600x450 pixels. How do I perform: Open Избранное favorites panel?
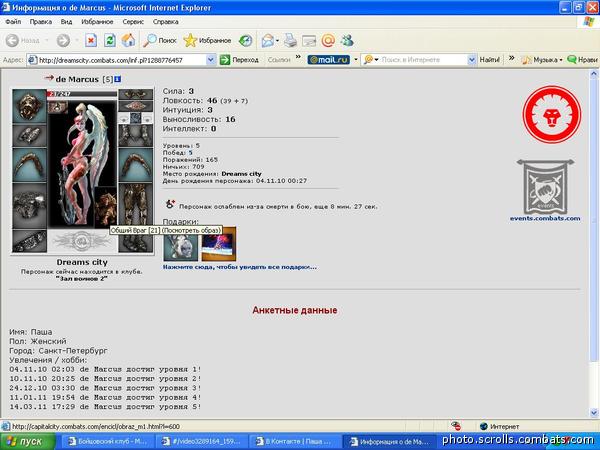(x=207, y=40)
